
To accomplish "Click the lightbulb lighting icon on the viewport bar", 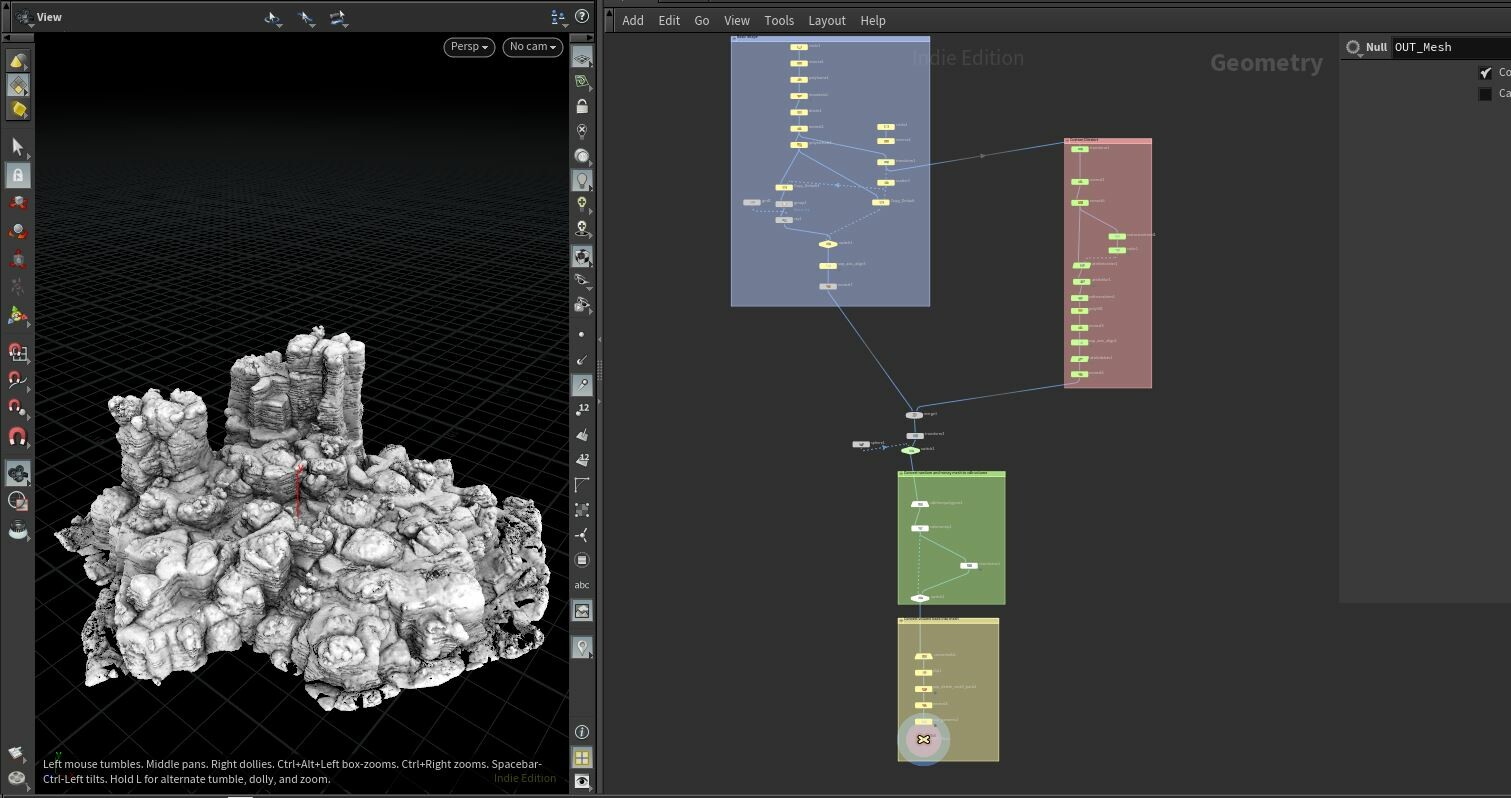I will click(583, 180).
